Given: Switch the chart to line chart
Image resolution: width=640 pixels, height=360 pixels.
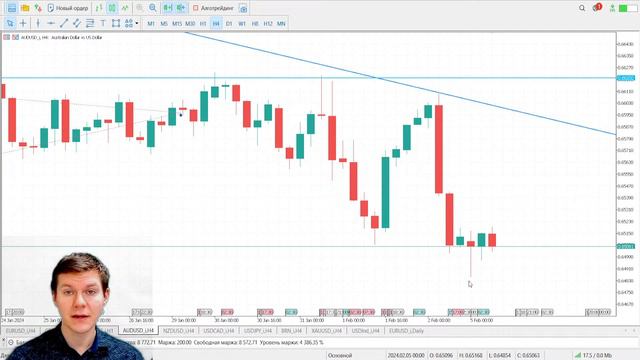Looking at the screenshot, I should click(125, 8).
